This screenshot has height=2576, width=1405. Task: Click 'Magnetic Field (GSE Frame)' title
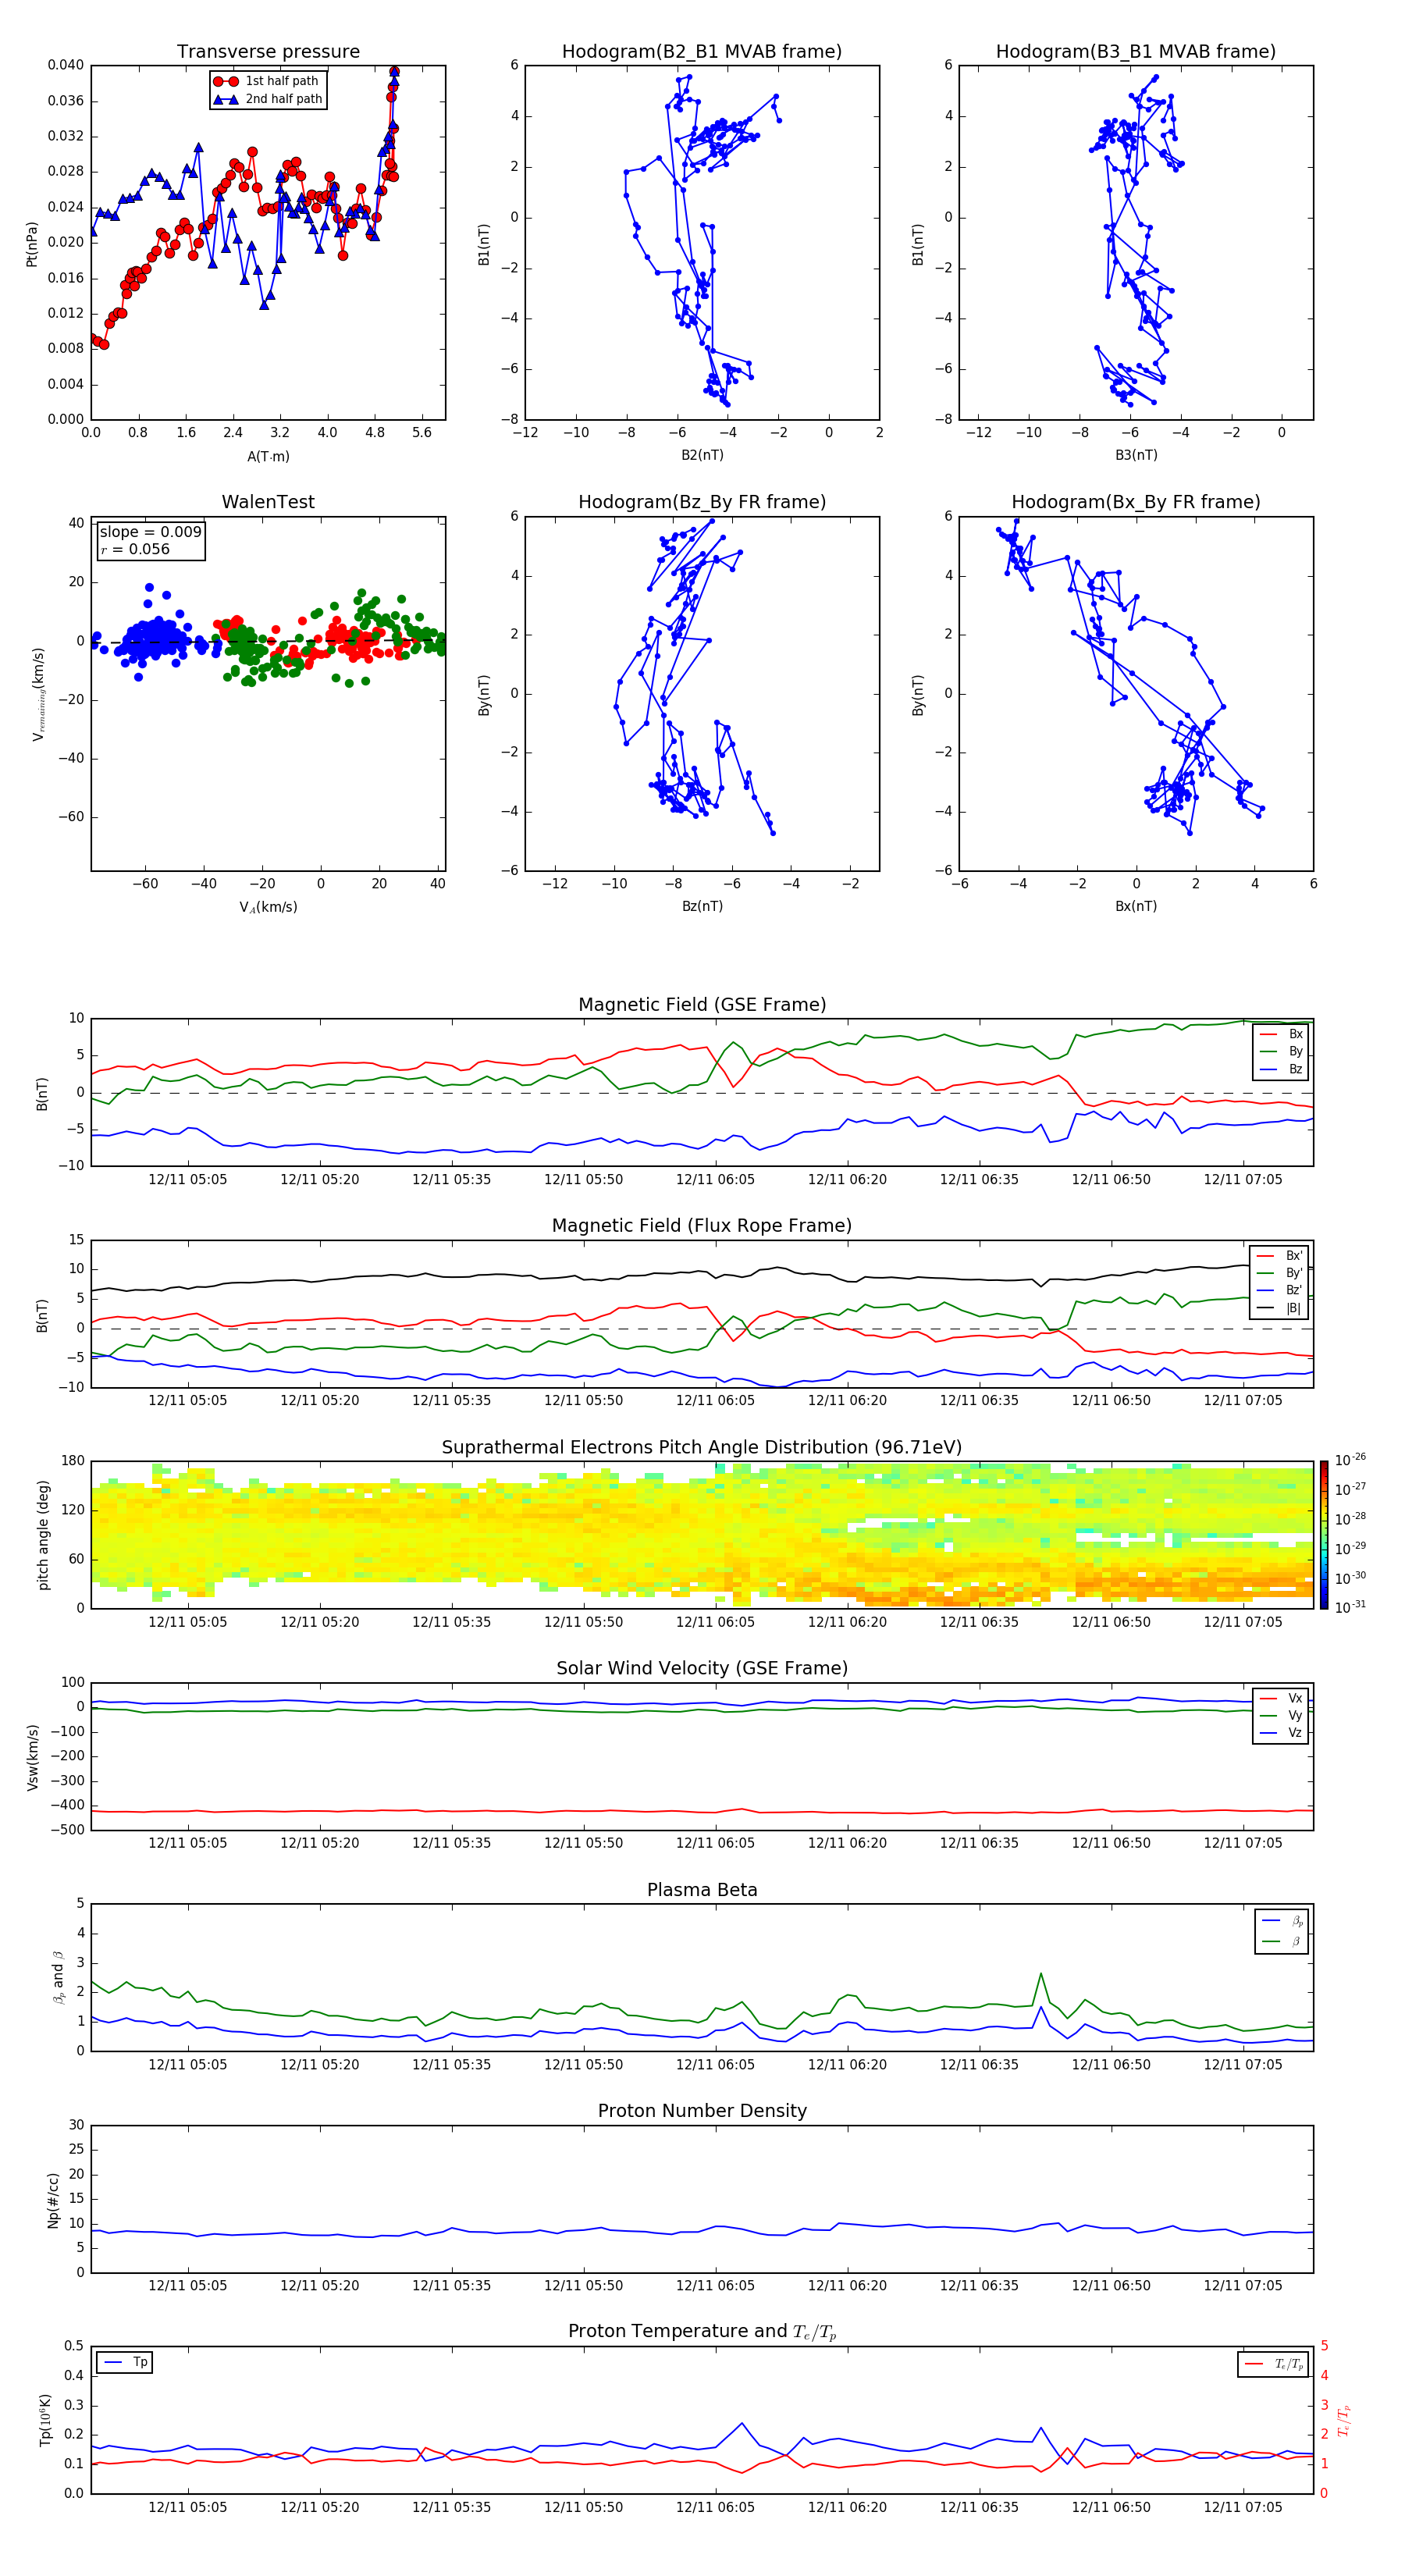702,1005
